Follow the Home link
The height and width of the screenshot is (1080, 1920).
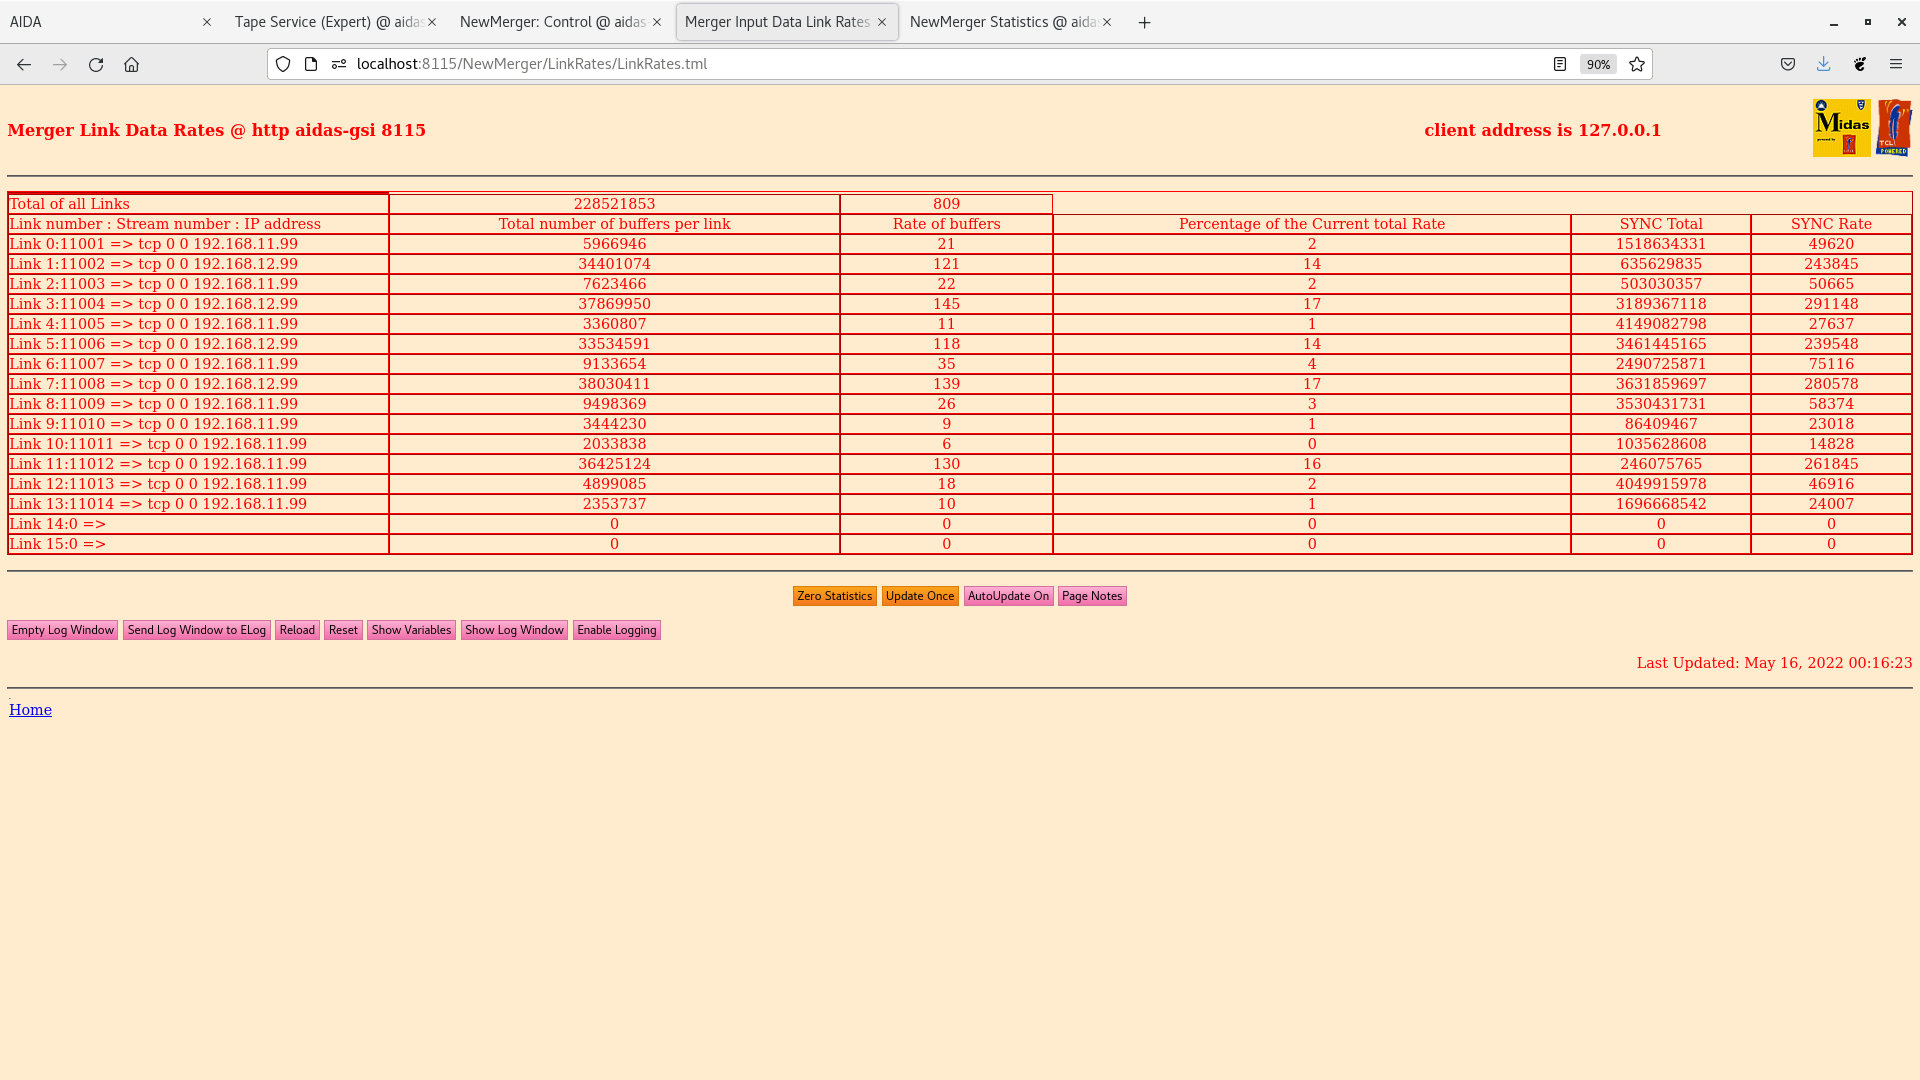[x=30, y=710]
